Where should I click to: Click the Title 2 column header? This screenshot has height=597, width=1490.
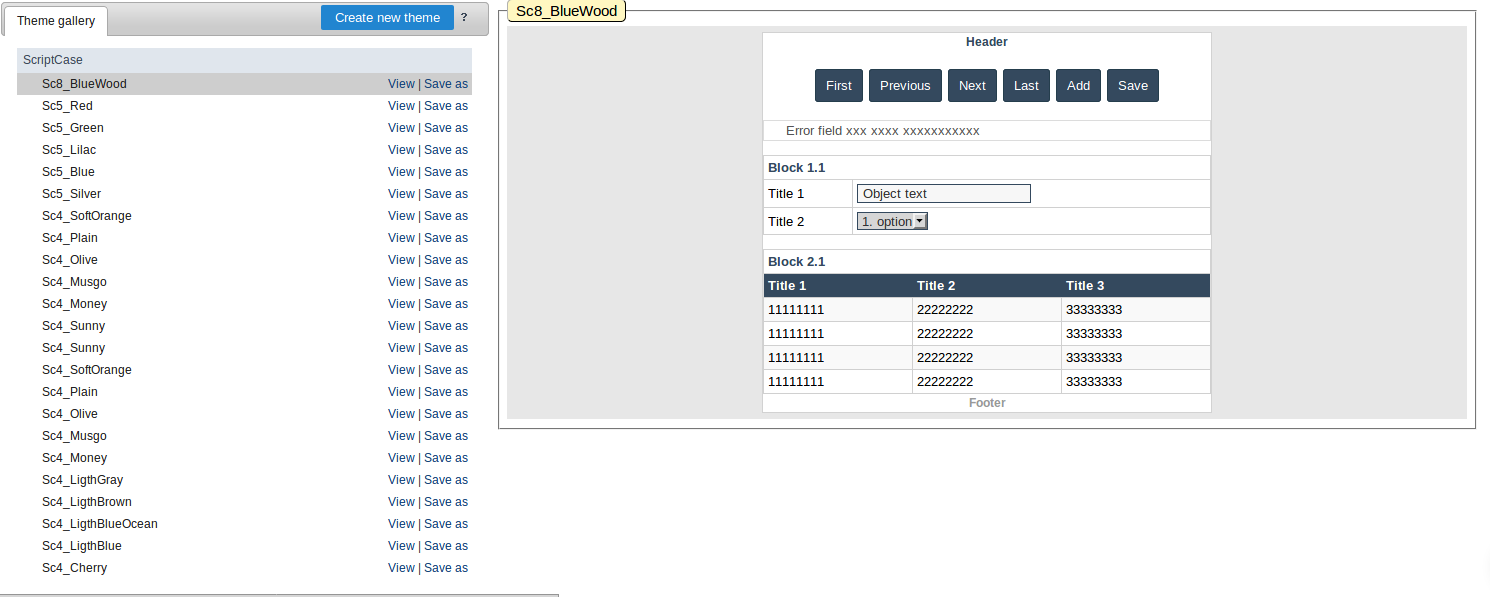[x=936, y=286]
